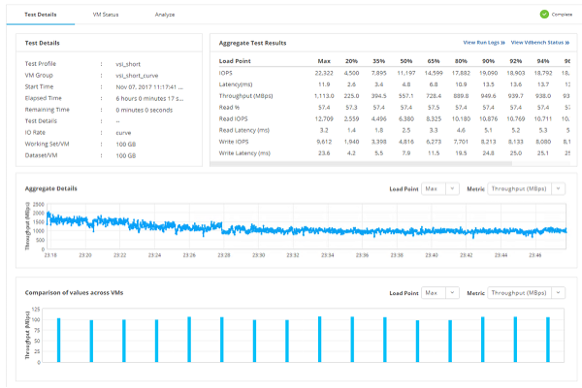Click the Aggregate Details heading
This screenshot has width=582, height=388.
coord(51,189)
